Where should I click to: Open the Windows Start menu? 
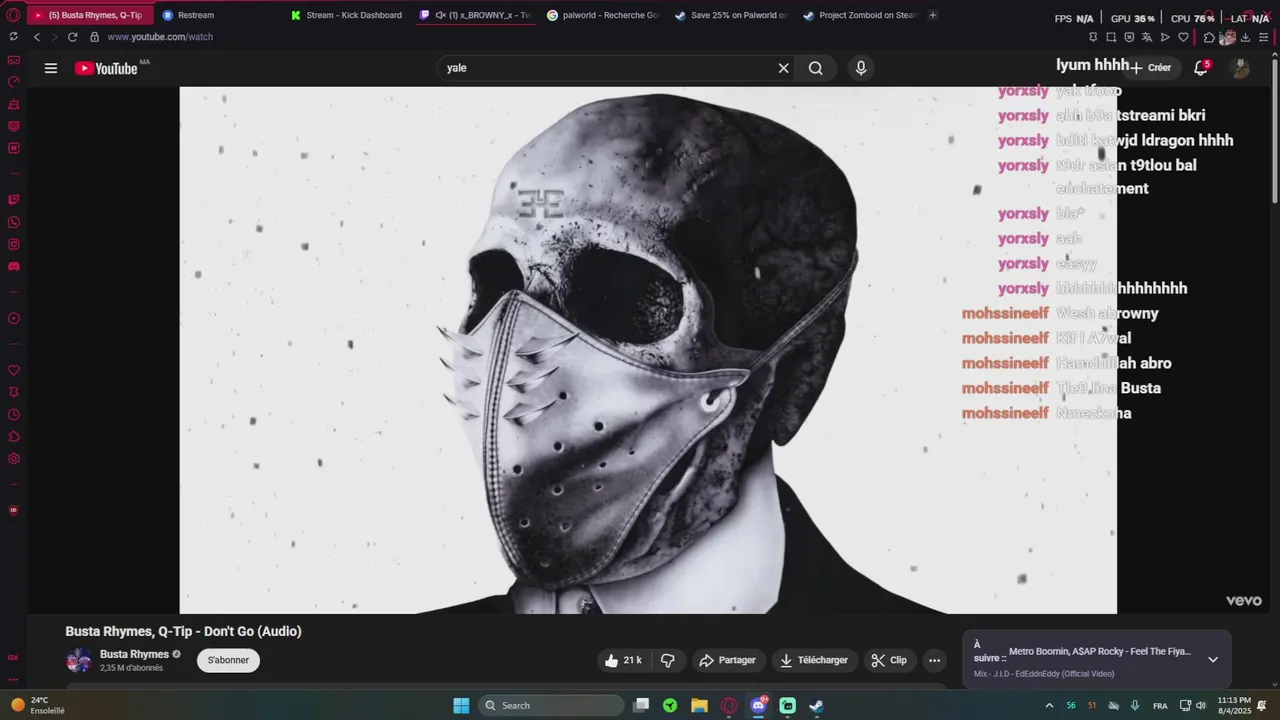[461, 705]
